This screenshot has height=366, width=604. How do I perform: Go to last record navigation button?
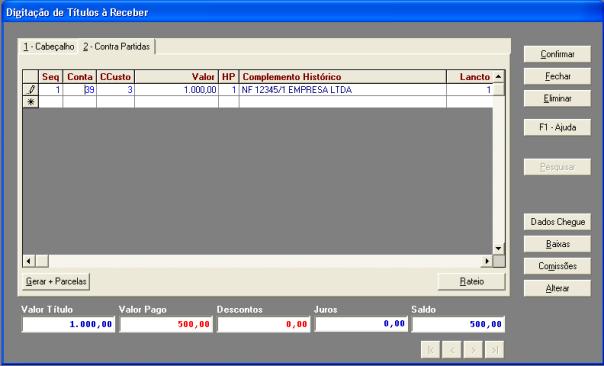tap(494, 350)
